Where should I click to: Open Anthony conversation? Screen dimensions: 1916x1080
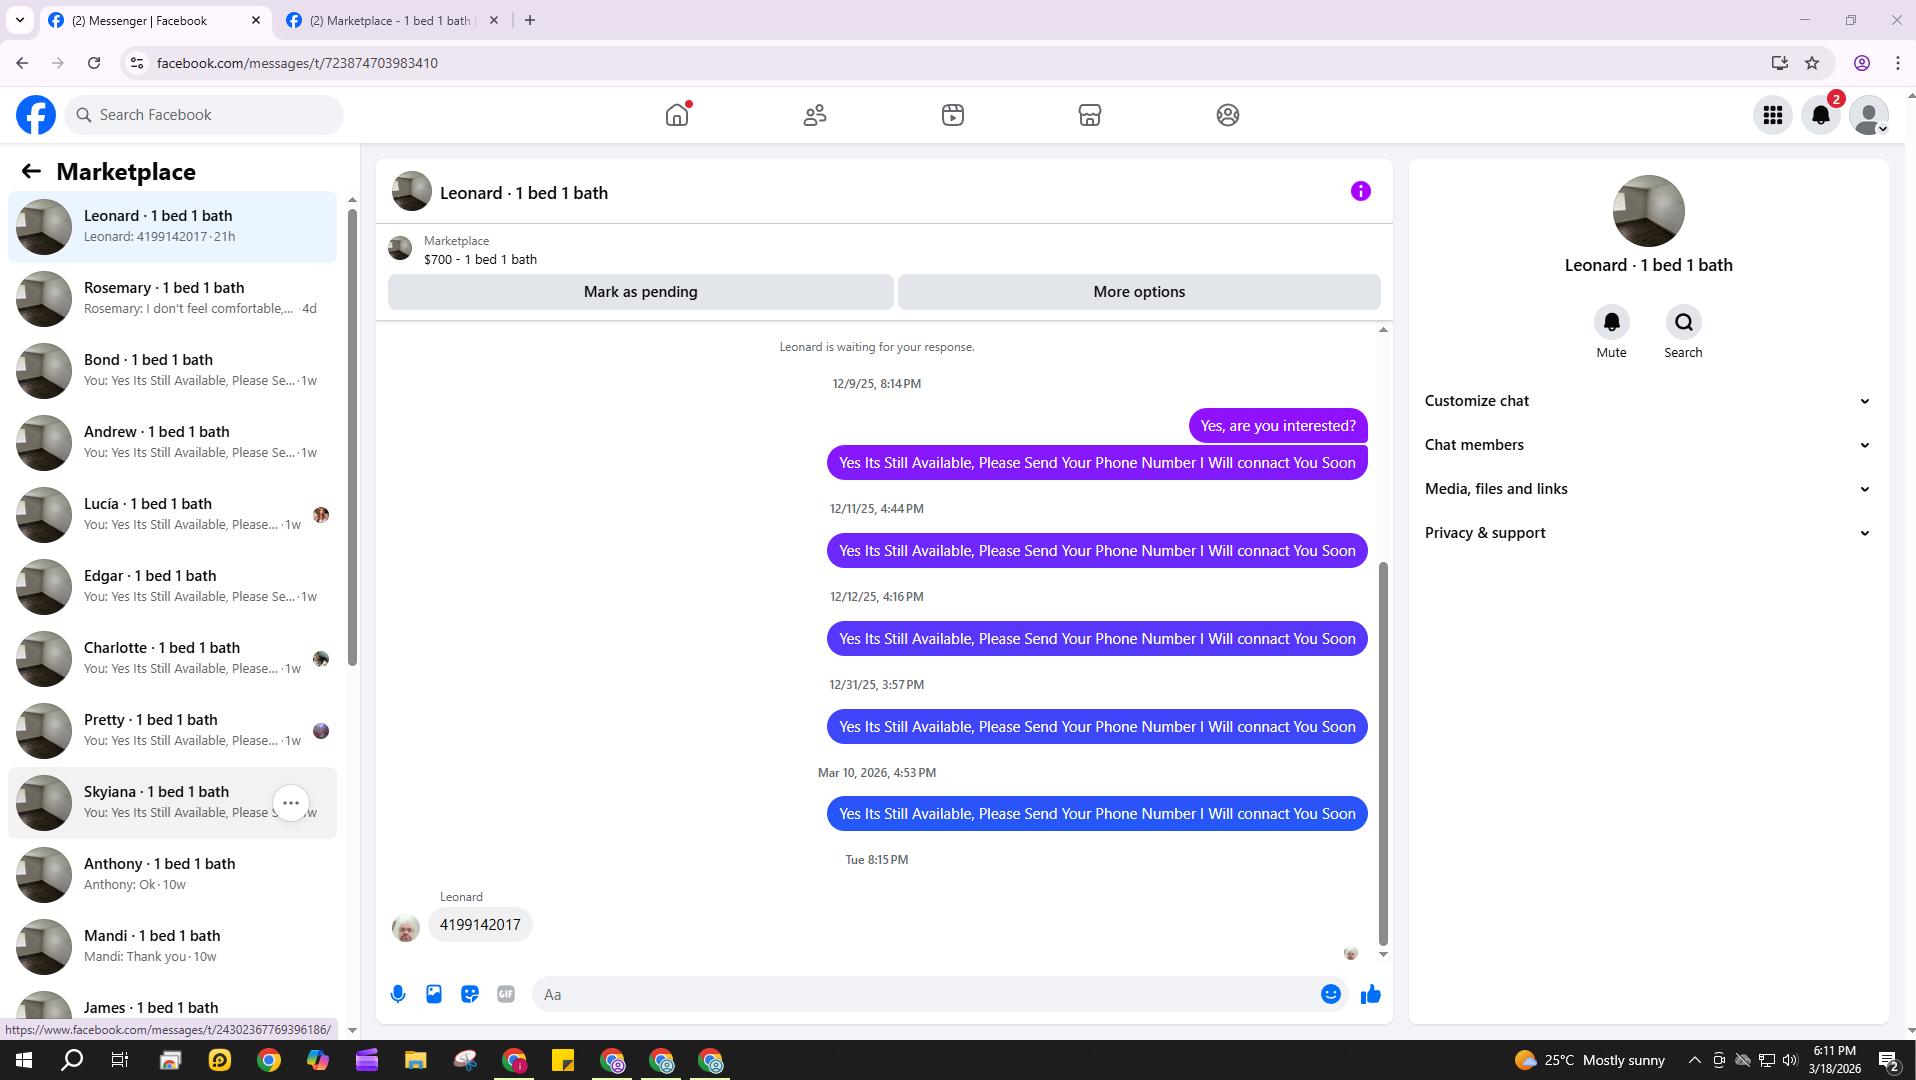172,874
